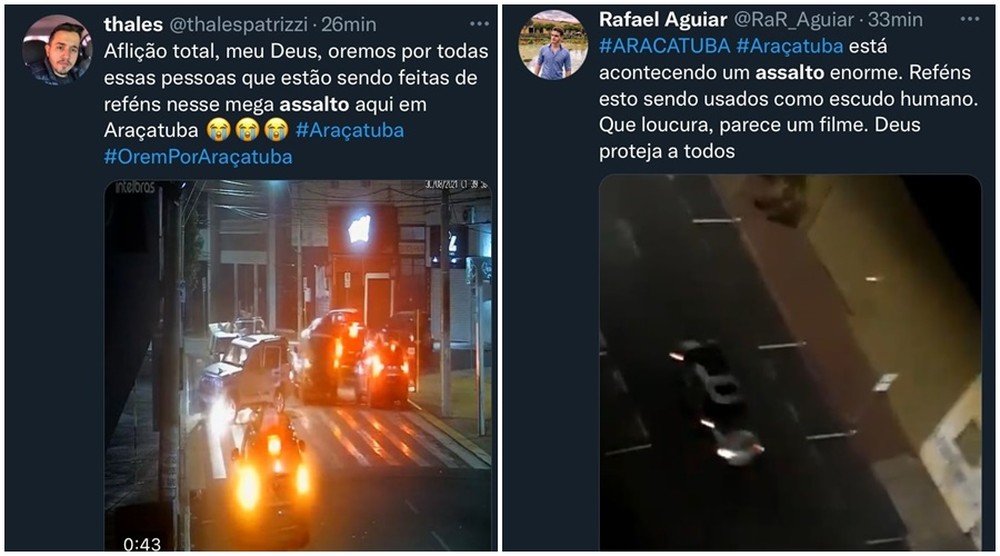
Task: Play the aerial night street video
Action: click(x=790, y=362)
